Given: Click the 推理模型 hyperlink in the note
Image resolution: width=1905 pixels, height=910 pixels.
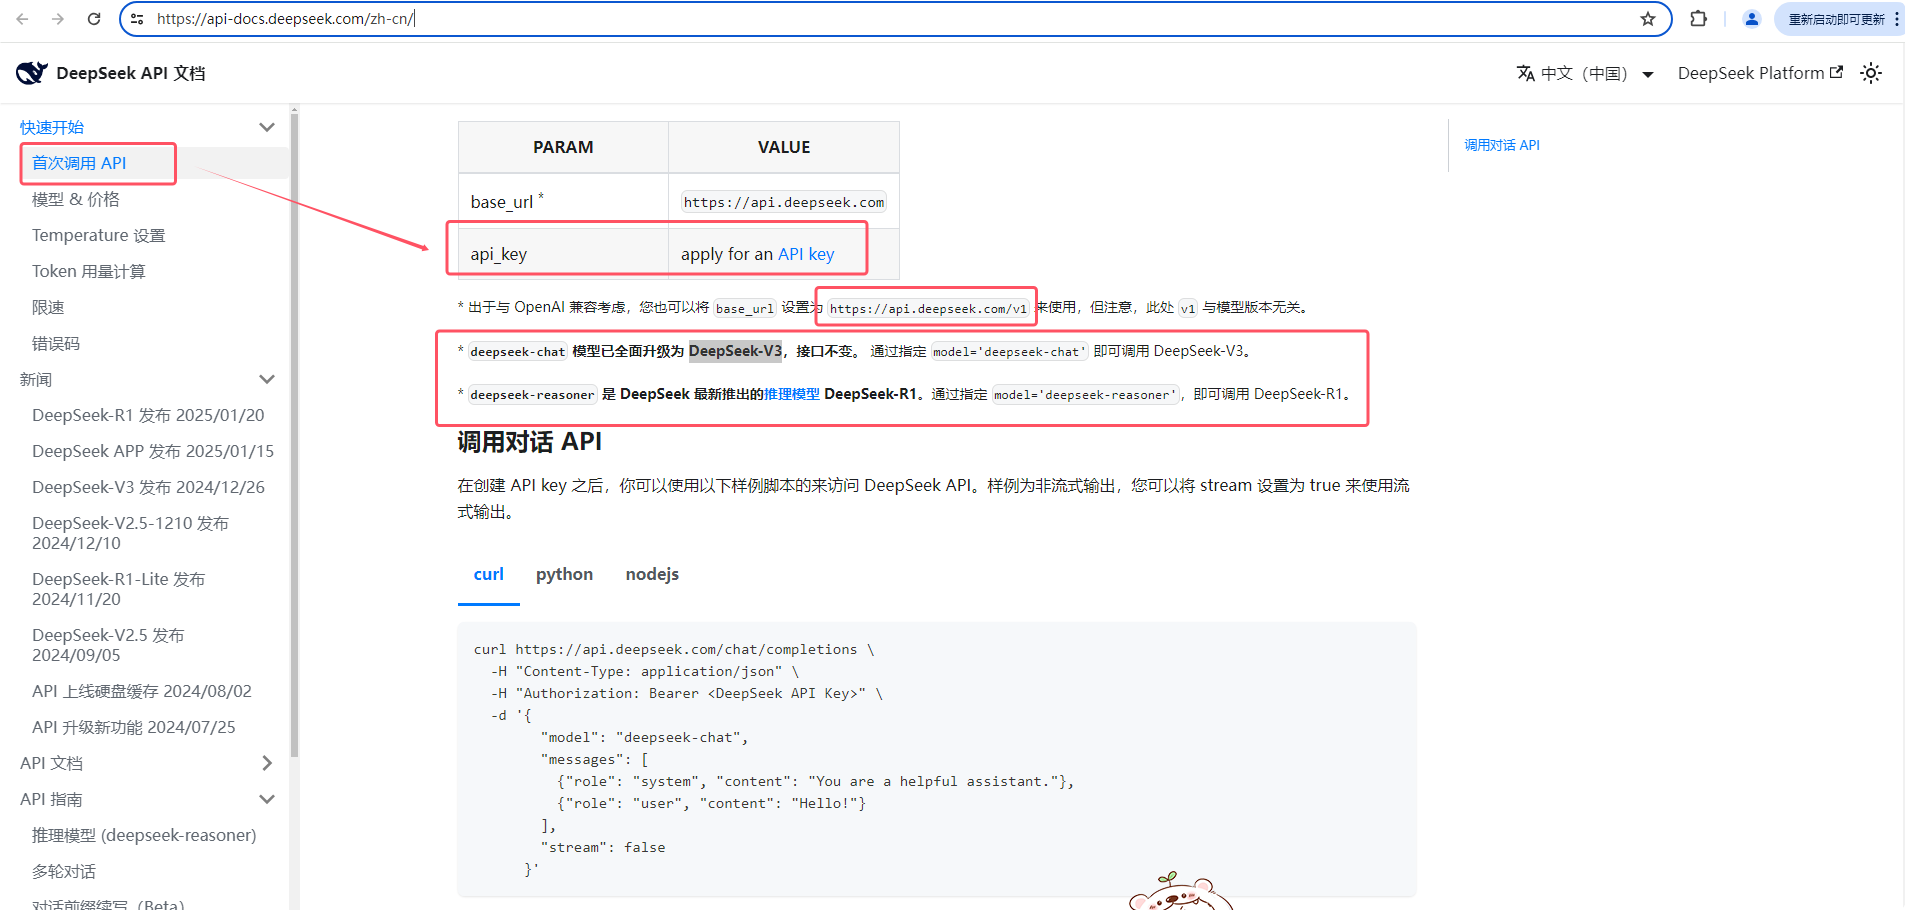Looking at the screenshot, I should 791,394.
